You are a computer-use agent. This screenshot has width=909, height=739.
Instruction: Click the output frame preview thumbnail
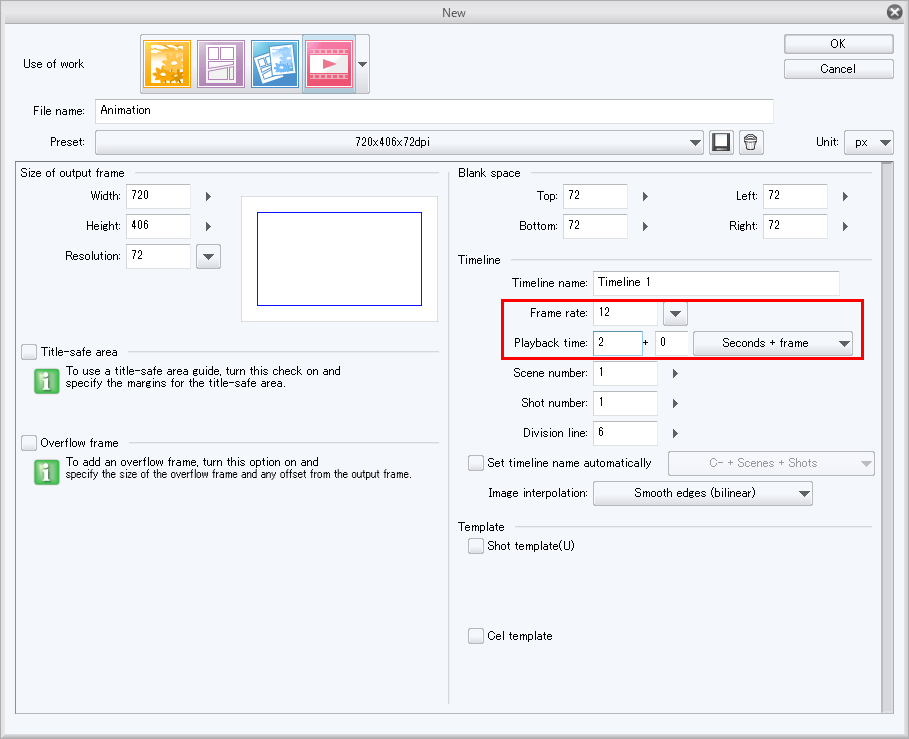pos(339,259)
